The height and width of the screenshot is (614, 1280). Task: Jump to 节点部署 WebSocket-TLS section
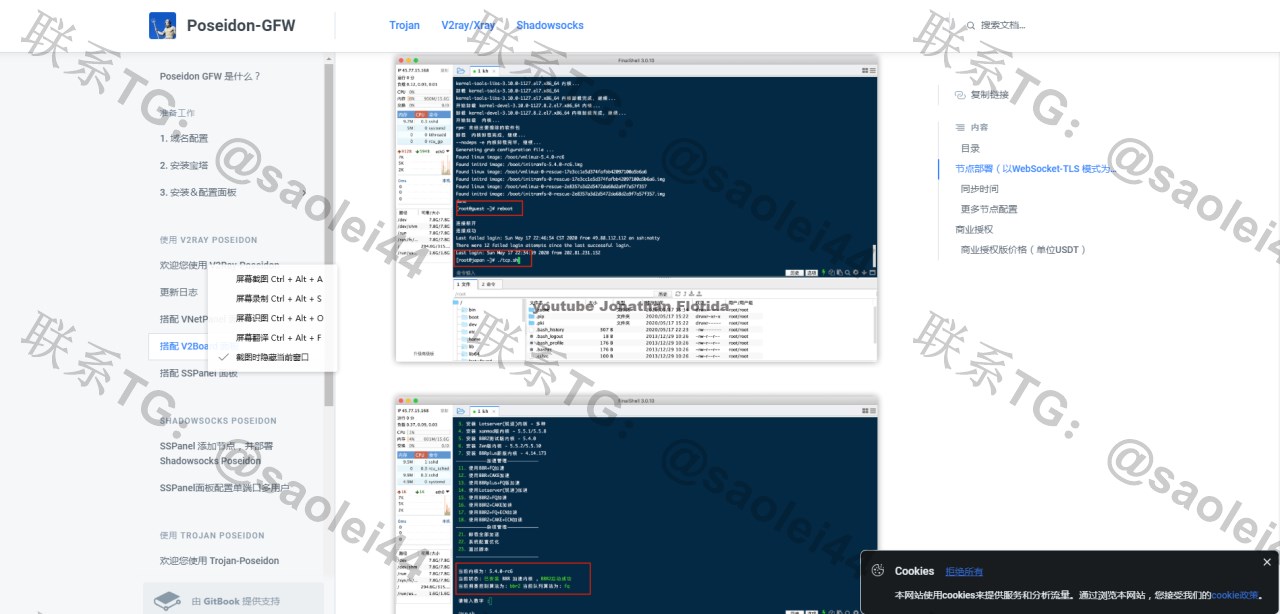(x=1034, y=169)
